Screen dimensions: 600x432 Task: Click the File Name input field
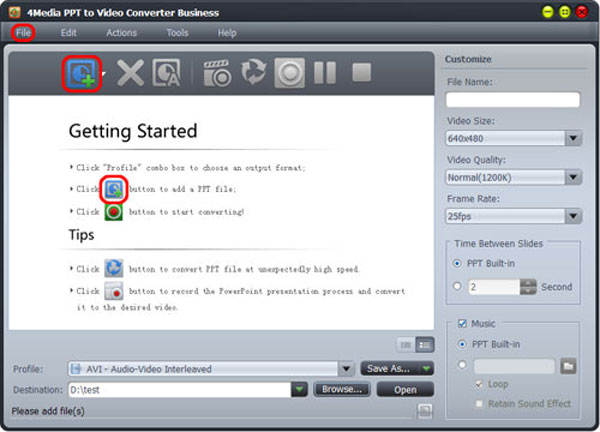[513, 100]
